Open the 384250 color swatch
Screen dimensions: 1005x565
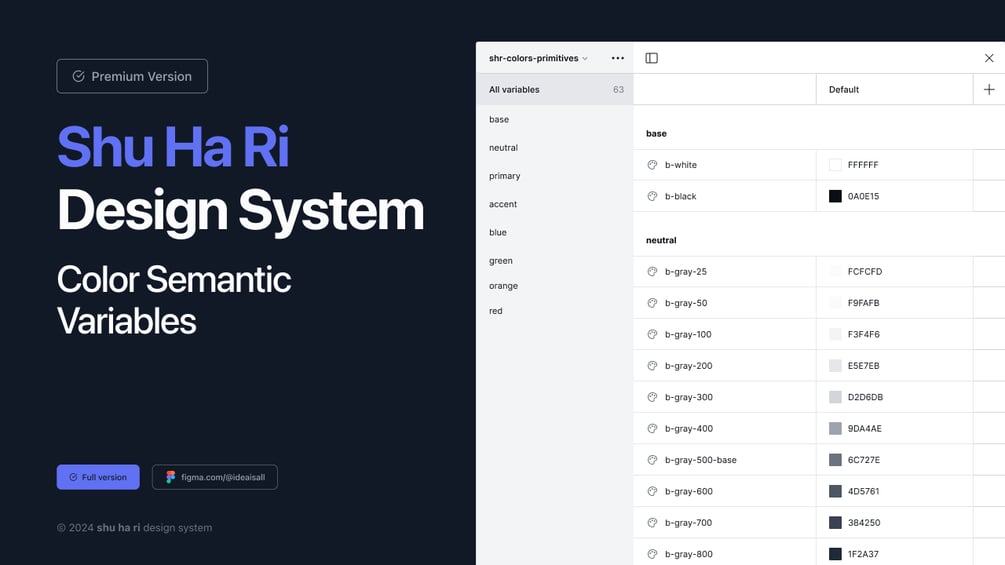click(835, 523)
